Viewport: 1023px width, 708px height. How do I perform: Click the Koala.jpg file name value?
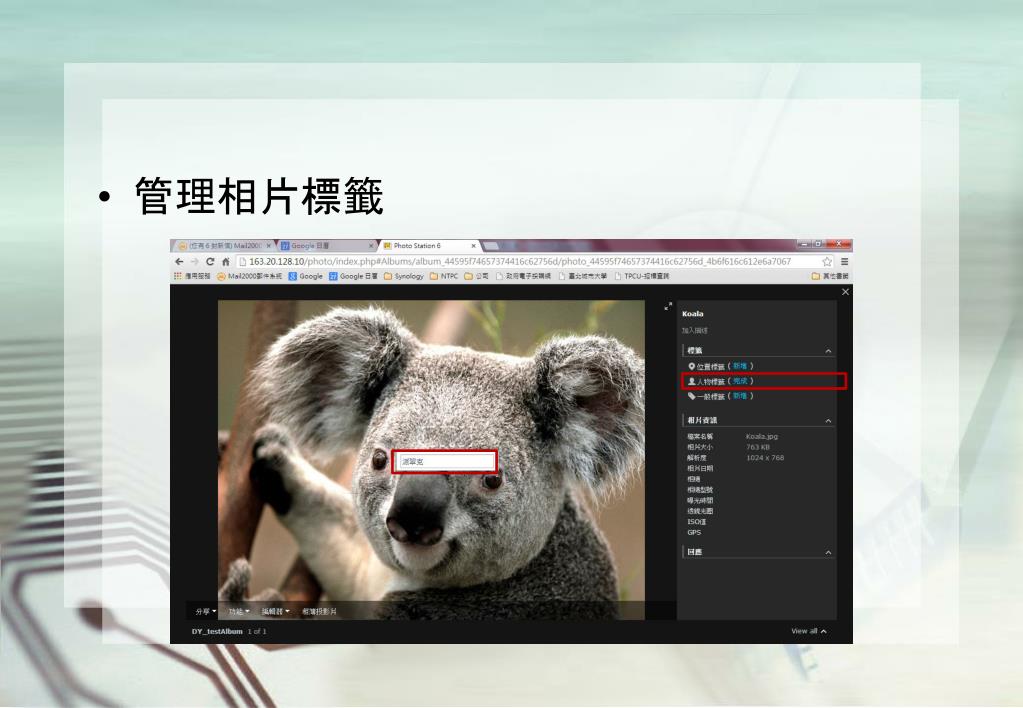[762, 437]
